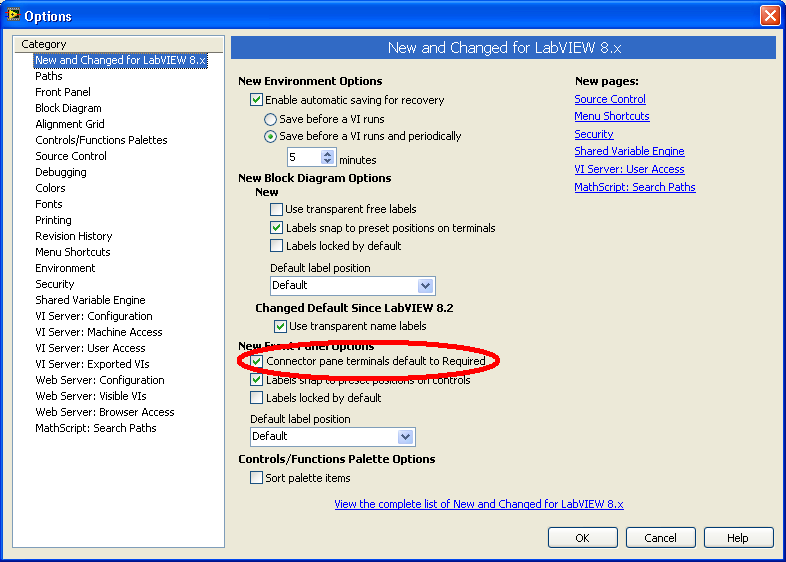Decrease the autosave minutes with the down arrow

click(327, 161)
